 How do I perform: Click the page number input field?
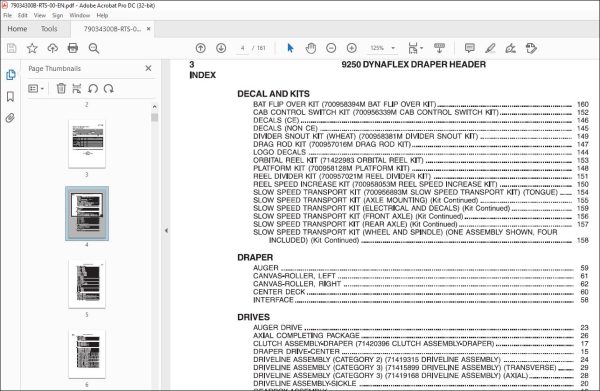pos(242,48)
